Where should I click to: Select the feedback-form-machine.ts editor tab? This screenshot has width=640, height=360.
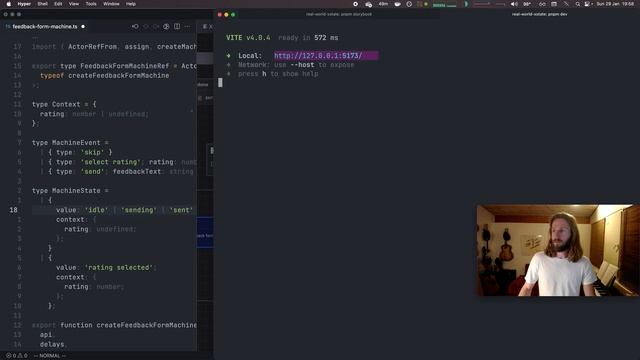point(45,27)
